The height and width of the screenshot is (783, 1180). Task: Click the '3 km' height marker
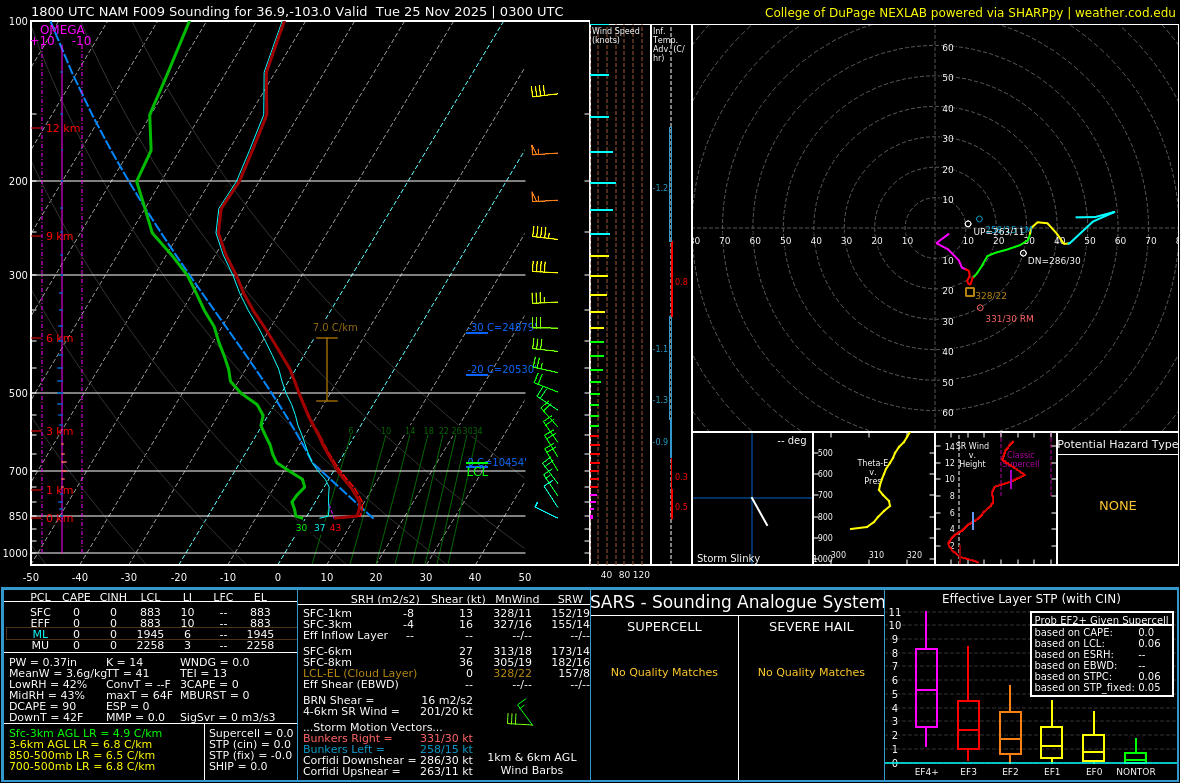59,431
